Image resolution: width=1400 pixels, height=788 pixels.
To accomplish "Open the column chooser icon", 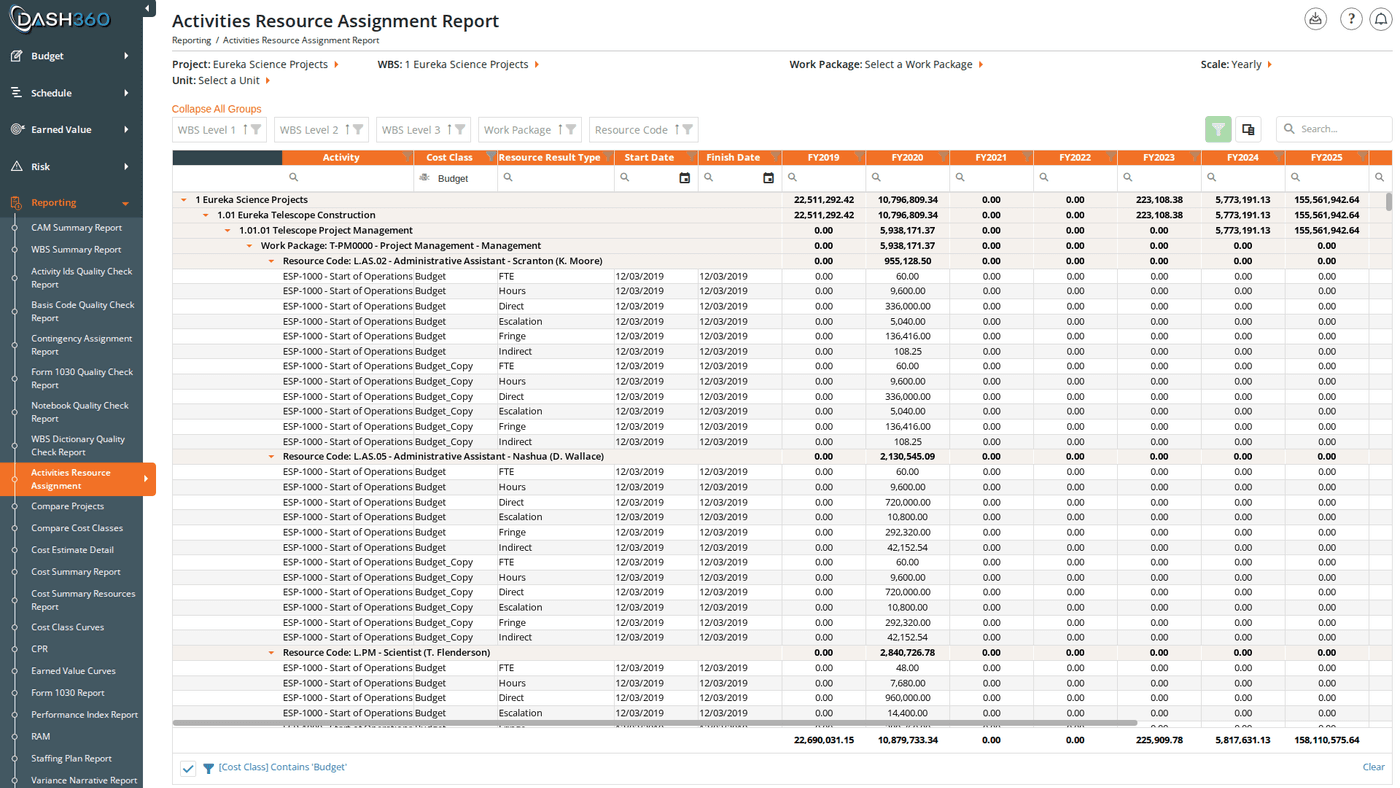I will point(1248,129).
